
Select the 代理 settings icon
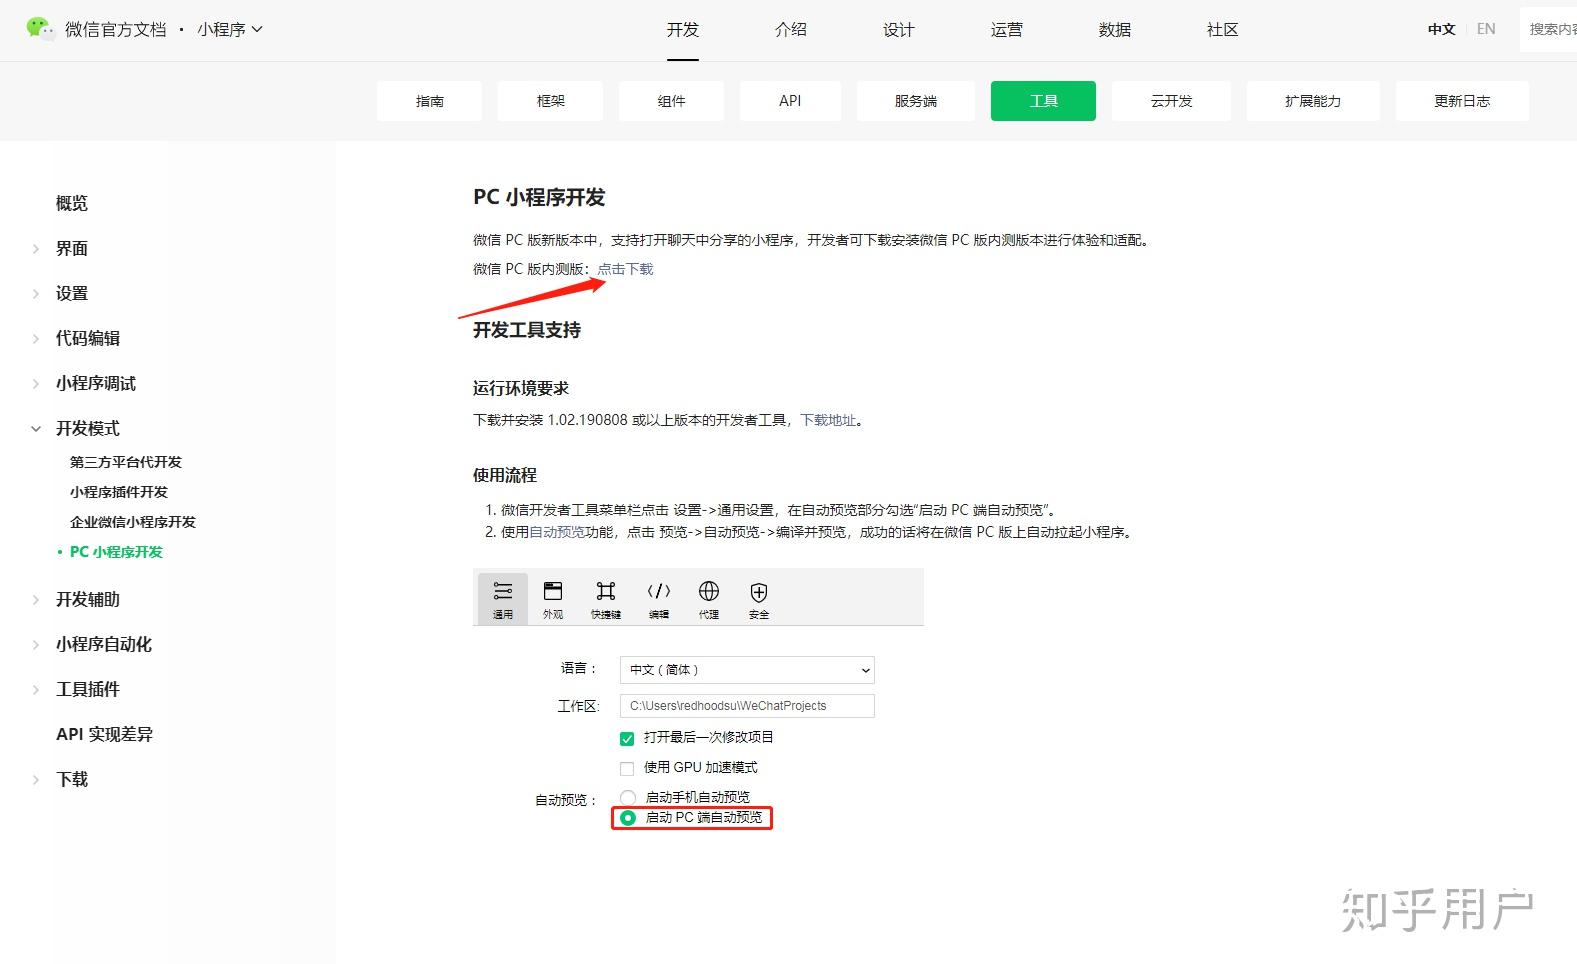[x=709, y=598]
